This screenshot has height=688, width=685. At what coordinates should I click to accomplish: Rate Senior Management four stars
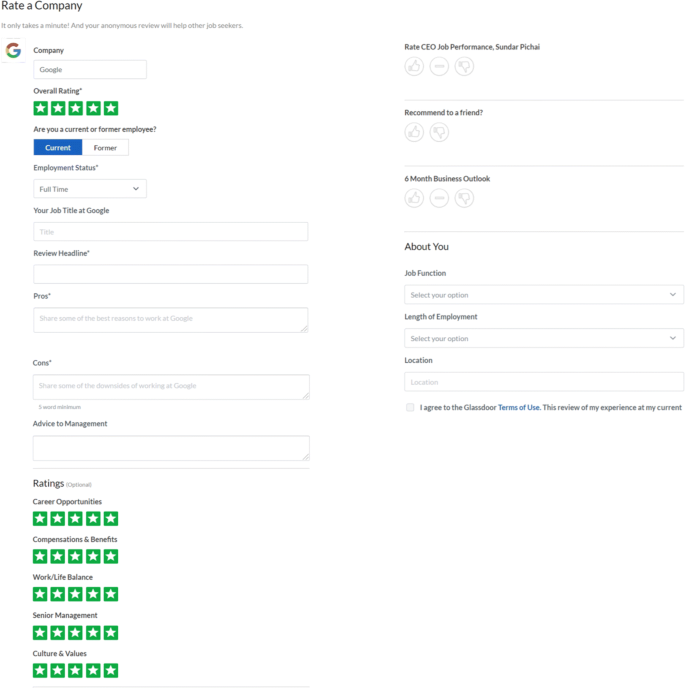coord(93,633)
